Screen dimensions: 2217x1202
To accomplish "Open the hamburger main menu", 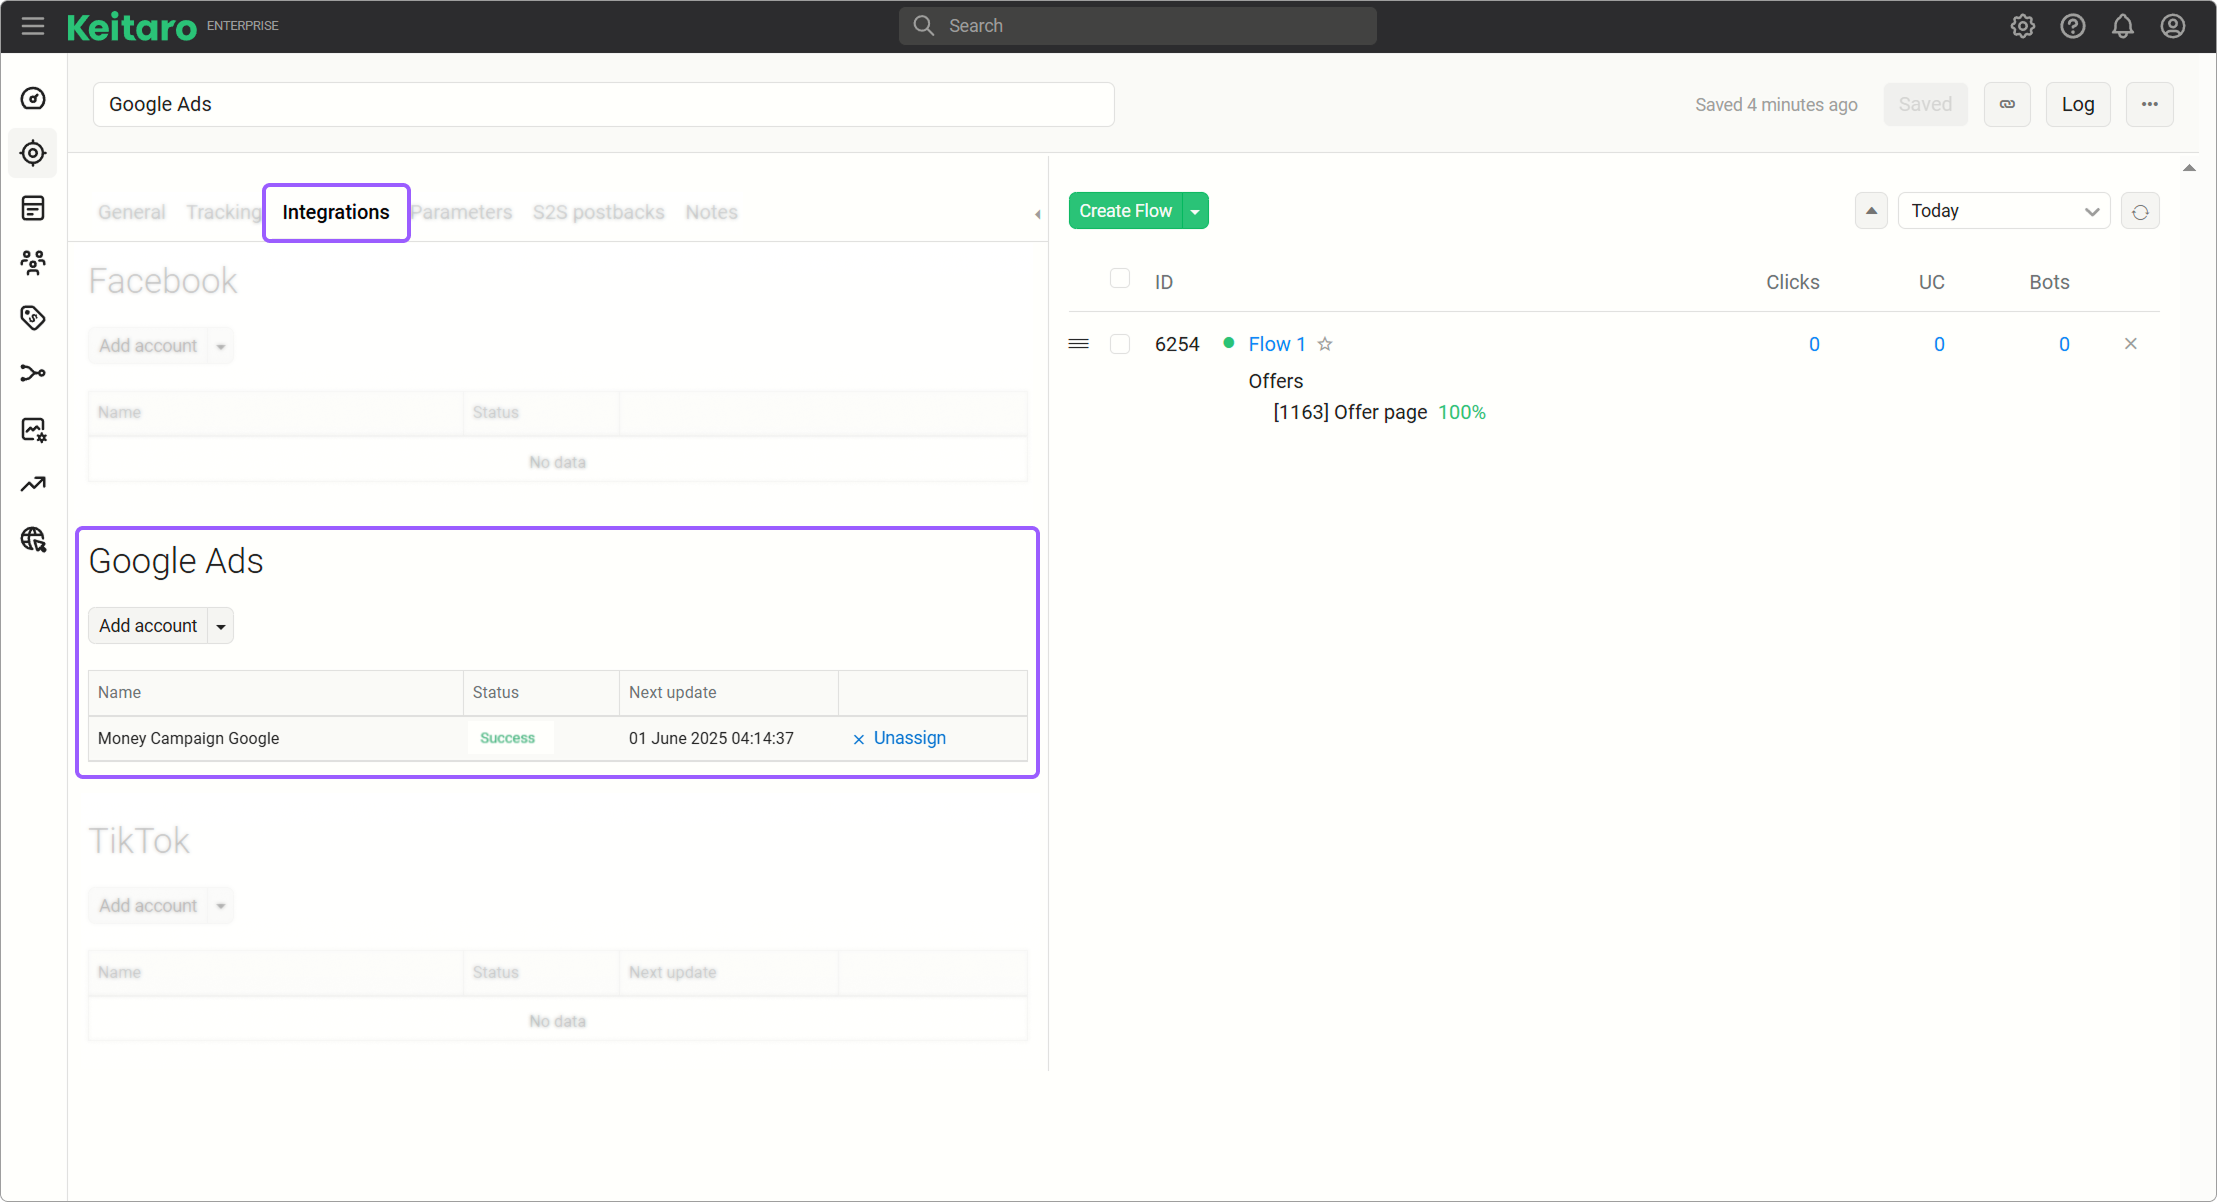I will 33,26.
